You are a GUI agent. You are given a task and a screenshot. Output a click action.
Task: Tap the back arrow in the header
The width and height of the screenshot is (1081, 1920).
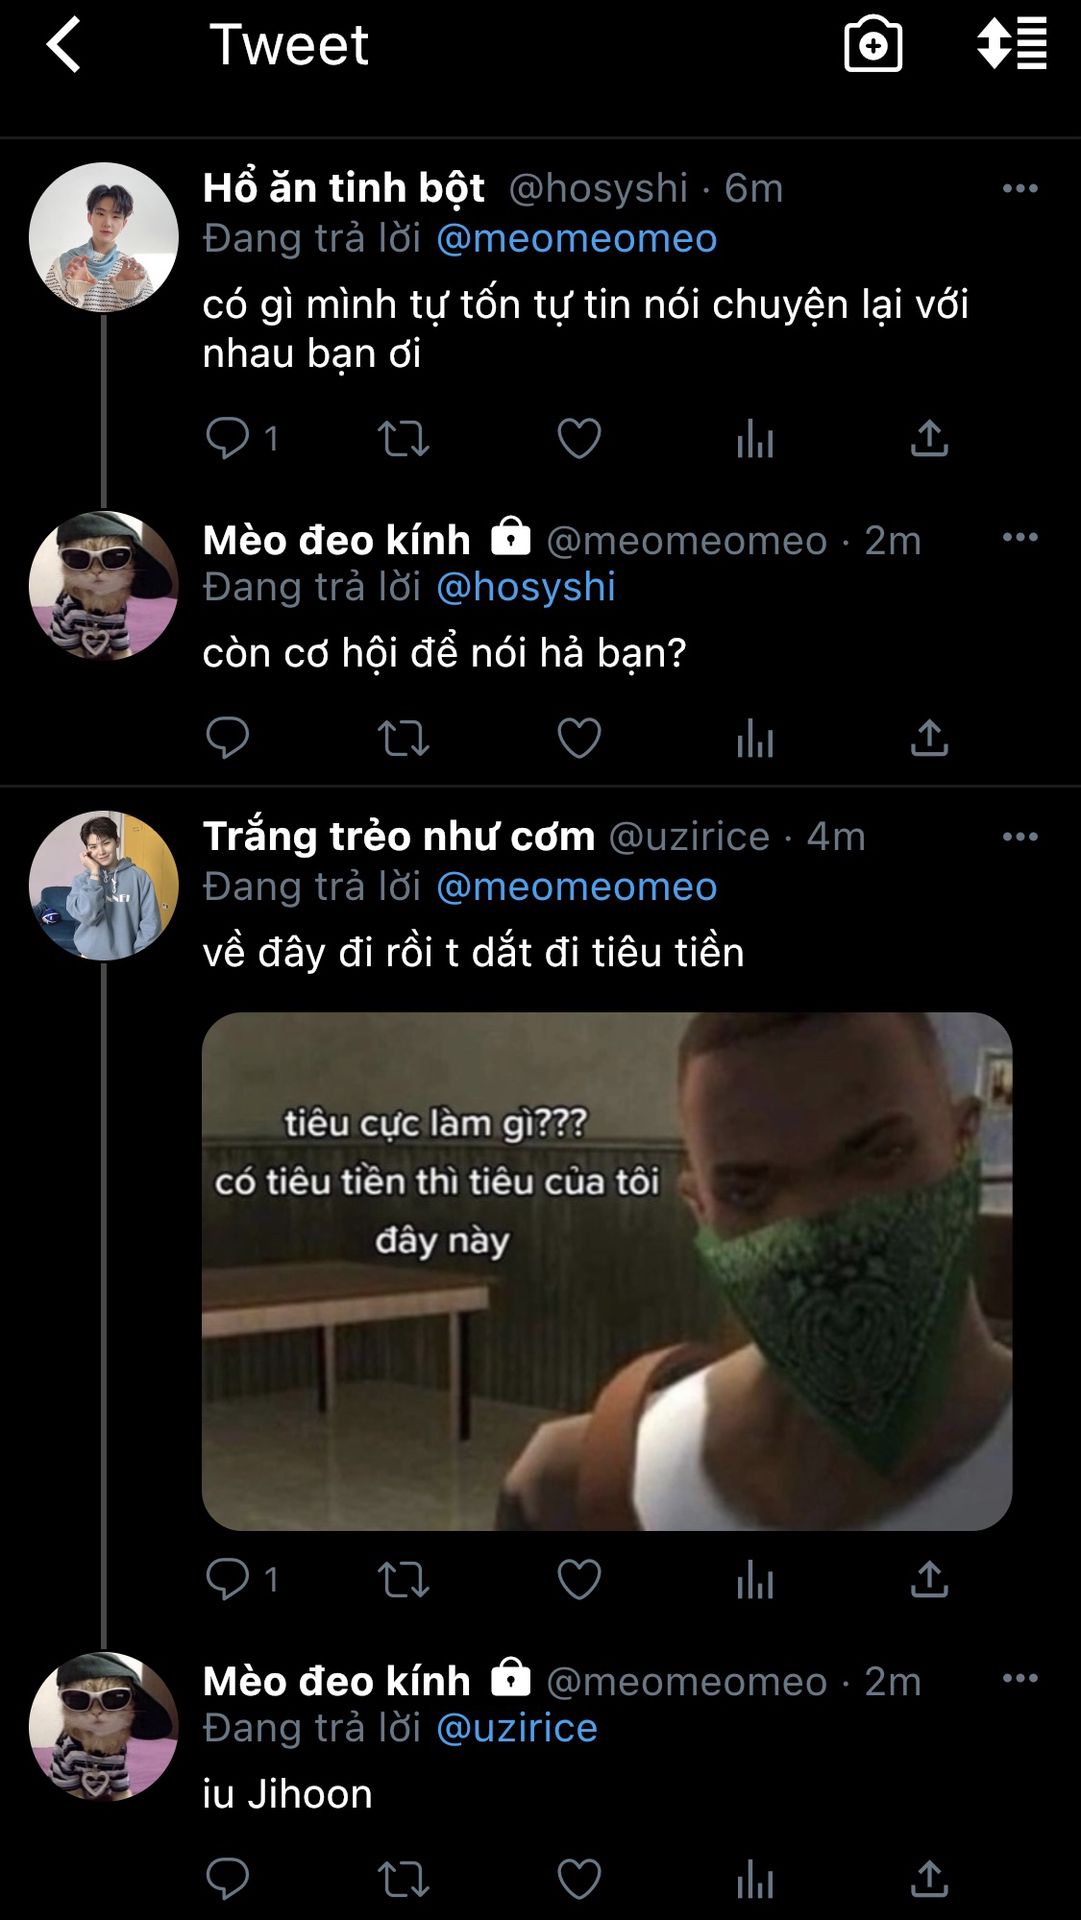(x=64, y=45)
